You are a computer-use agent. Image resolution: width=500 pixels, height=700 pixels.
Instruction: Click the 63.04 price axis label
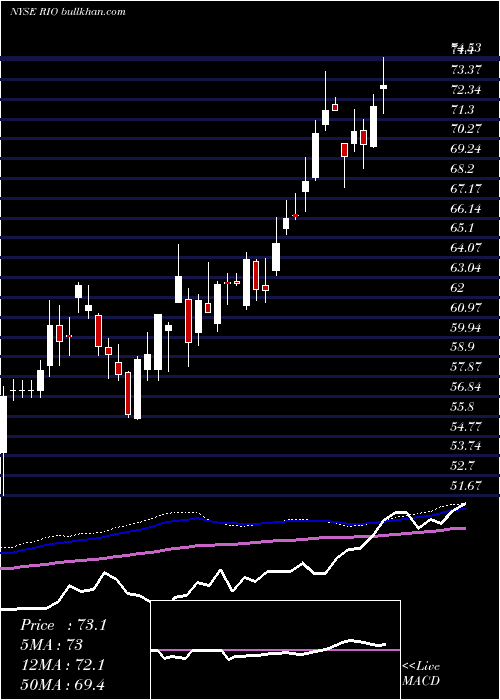[x=467, y=268]
